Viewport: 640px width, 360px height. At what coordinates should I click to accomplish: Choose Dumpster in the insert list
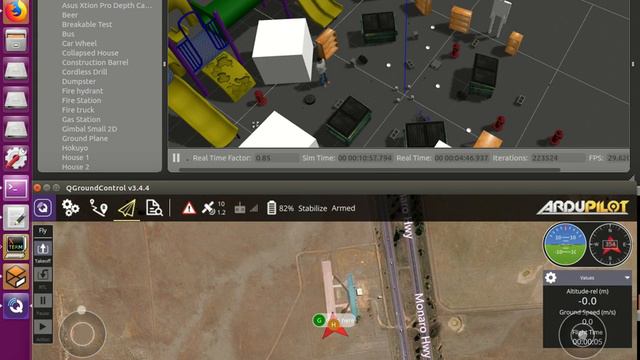[79, 81]
